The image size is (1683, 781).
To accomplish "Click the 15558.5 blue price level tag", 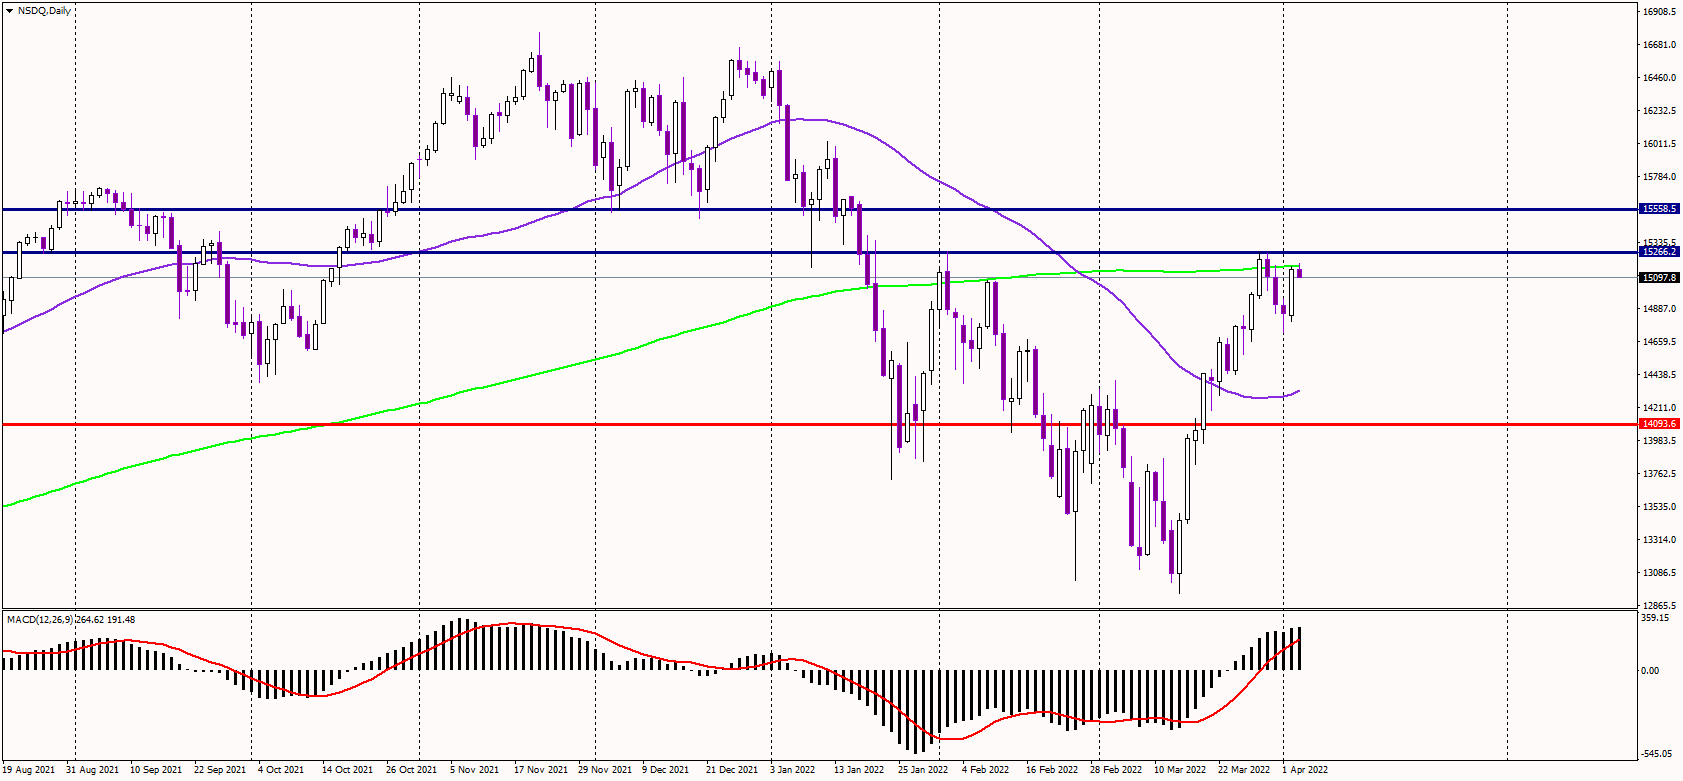I will tap(1659, 209).
